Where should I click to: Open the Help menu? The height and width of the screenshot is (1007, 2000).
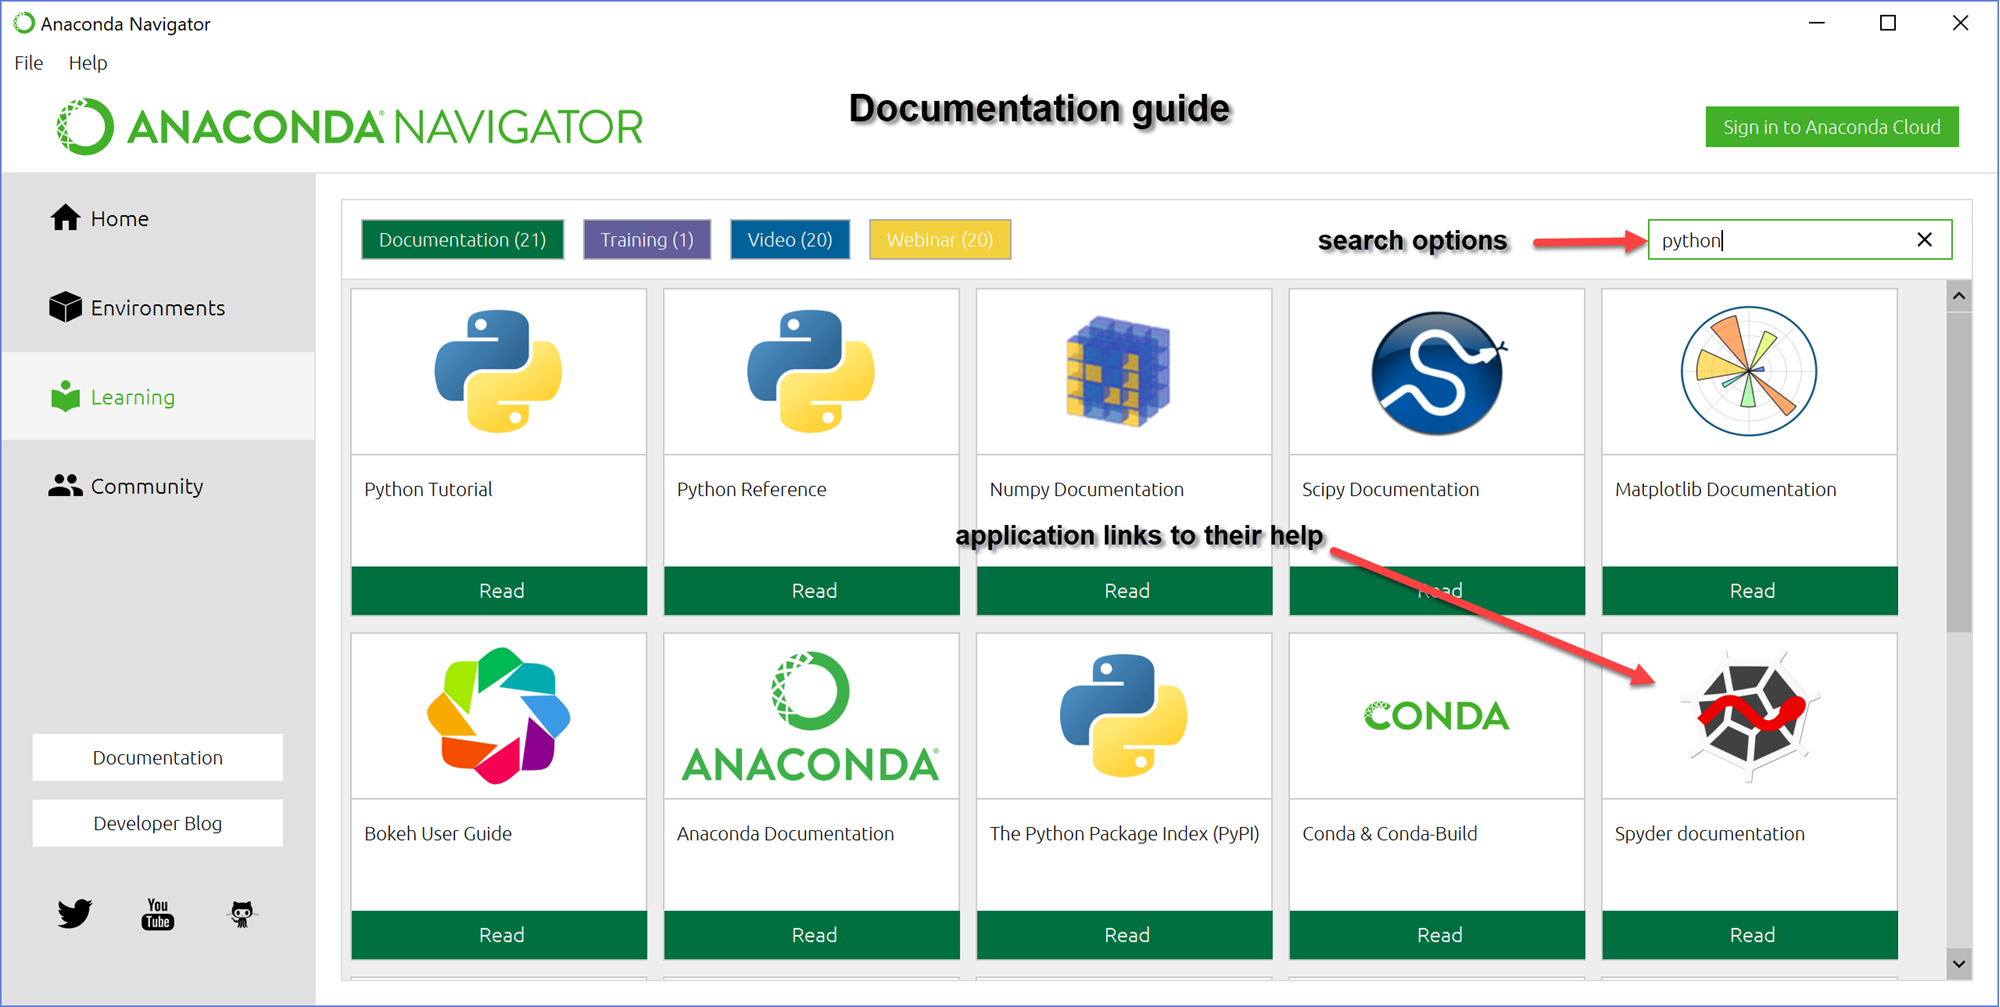(88, 63)
